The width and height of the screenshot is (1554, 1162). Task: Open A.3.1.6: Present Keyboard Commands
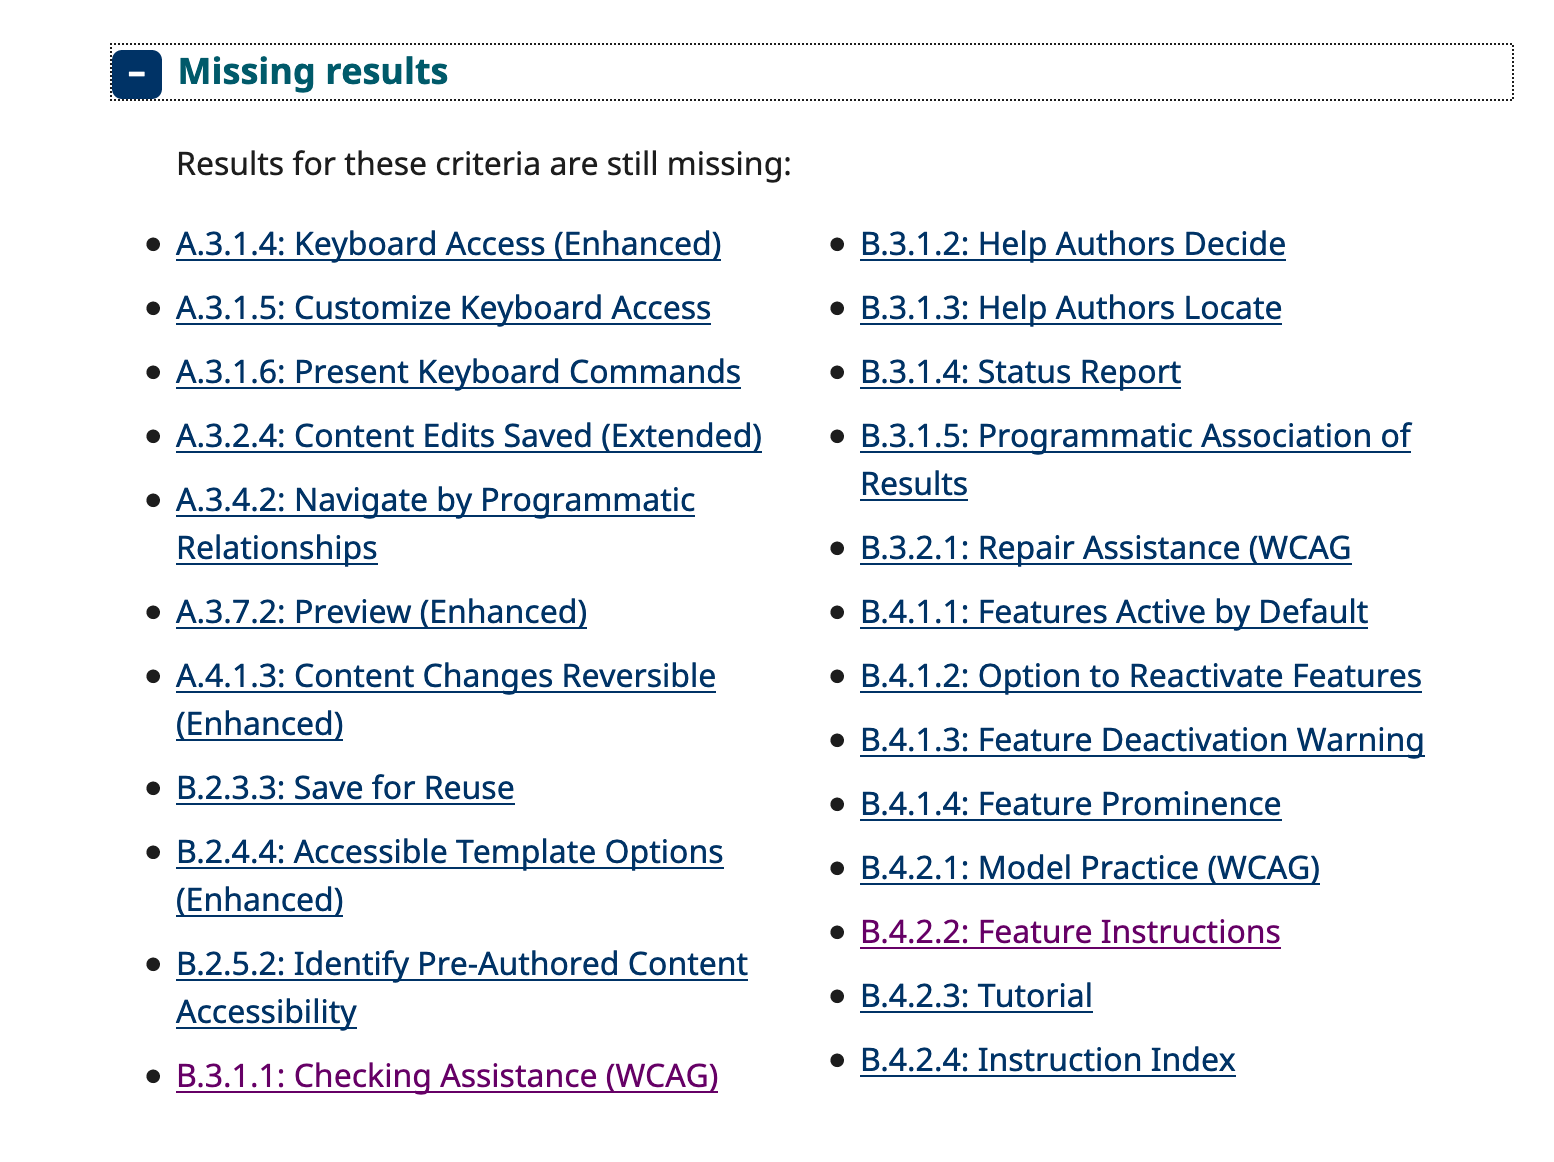tap(458, 371)
